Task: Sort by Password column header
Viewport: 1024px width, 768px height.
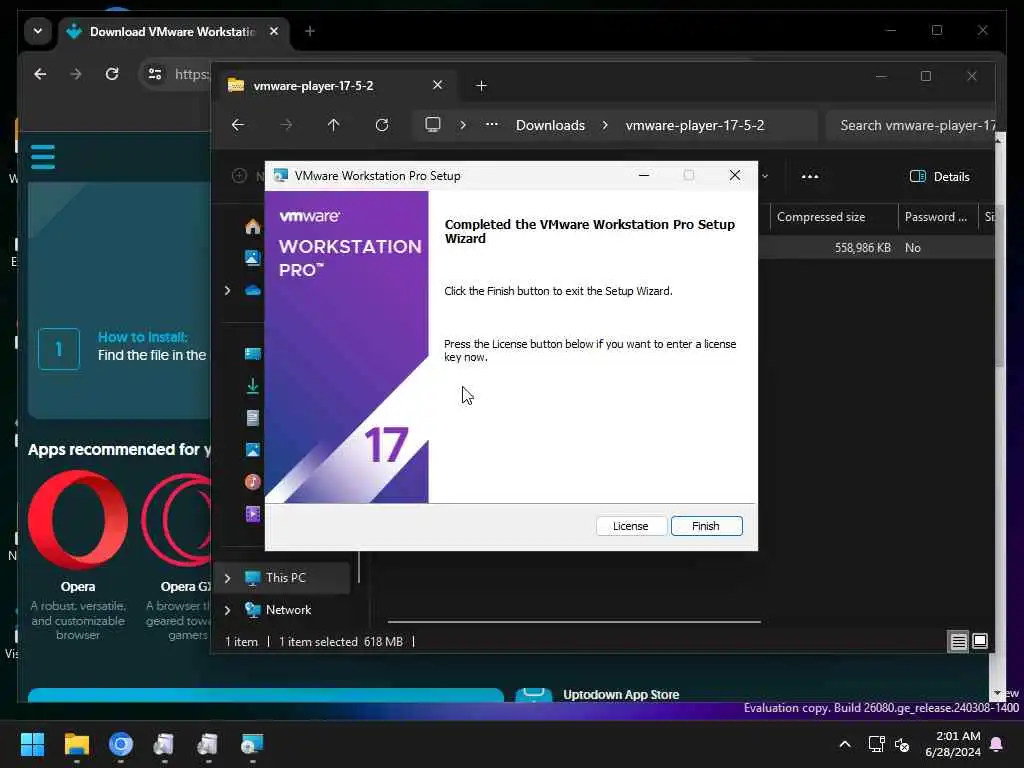Action: tap(937, 217)
